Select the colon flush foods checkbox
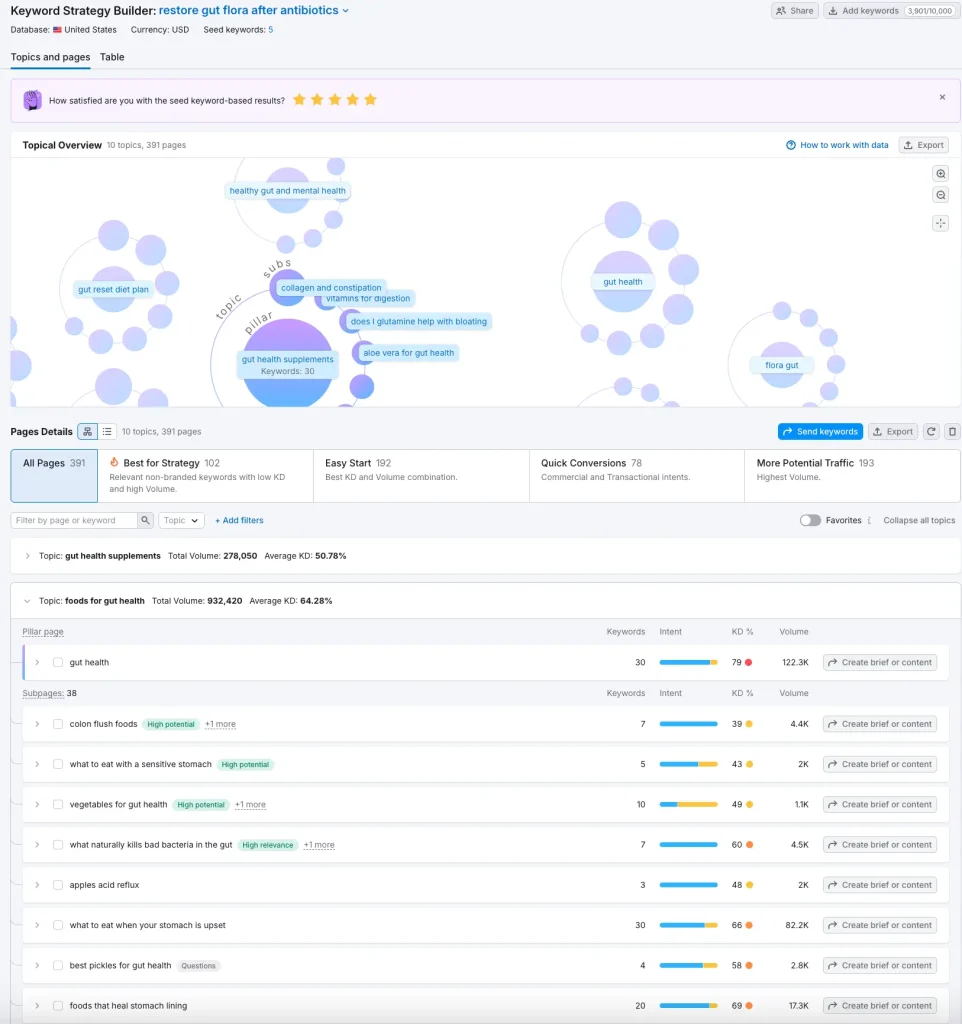The width and height of the screenshot is (962, 1024). click(x=58, y=724)
